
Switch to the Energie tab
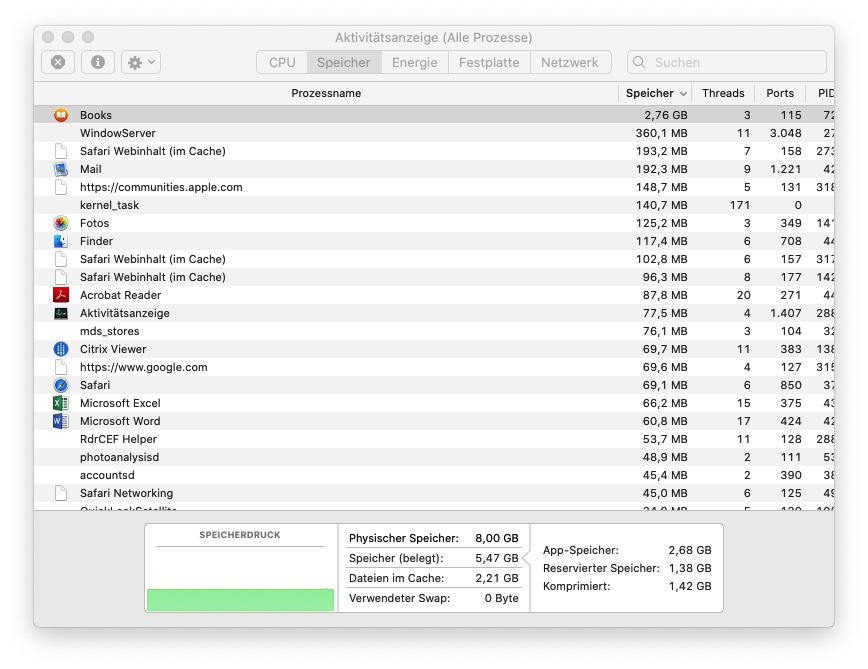click(x=414, y=62)
